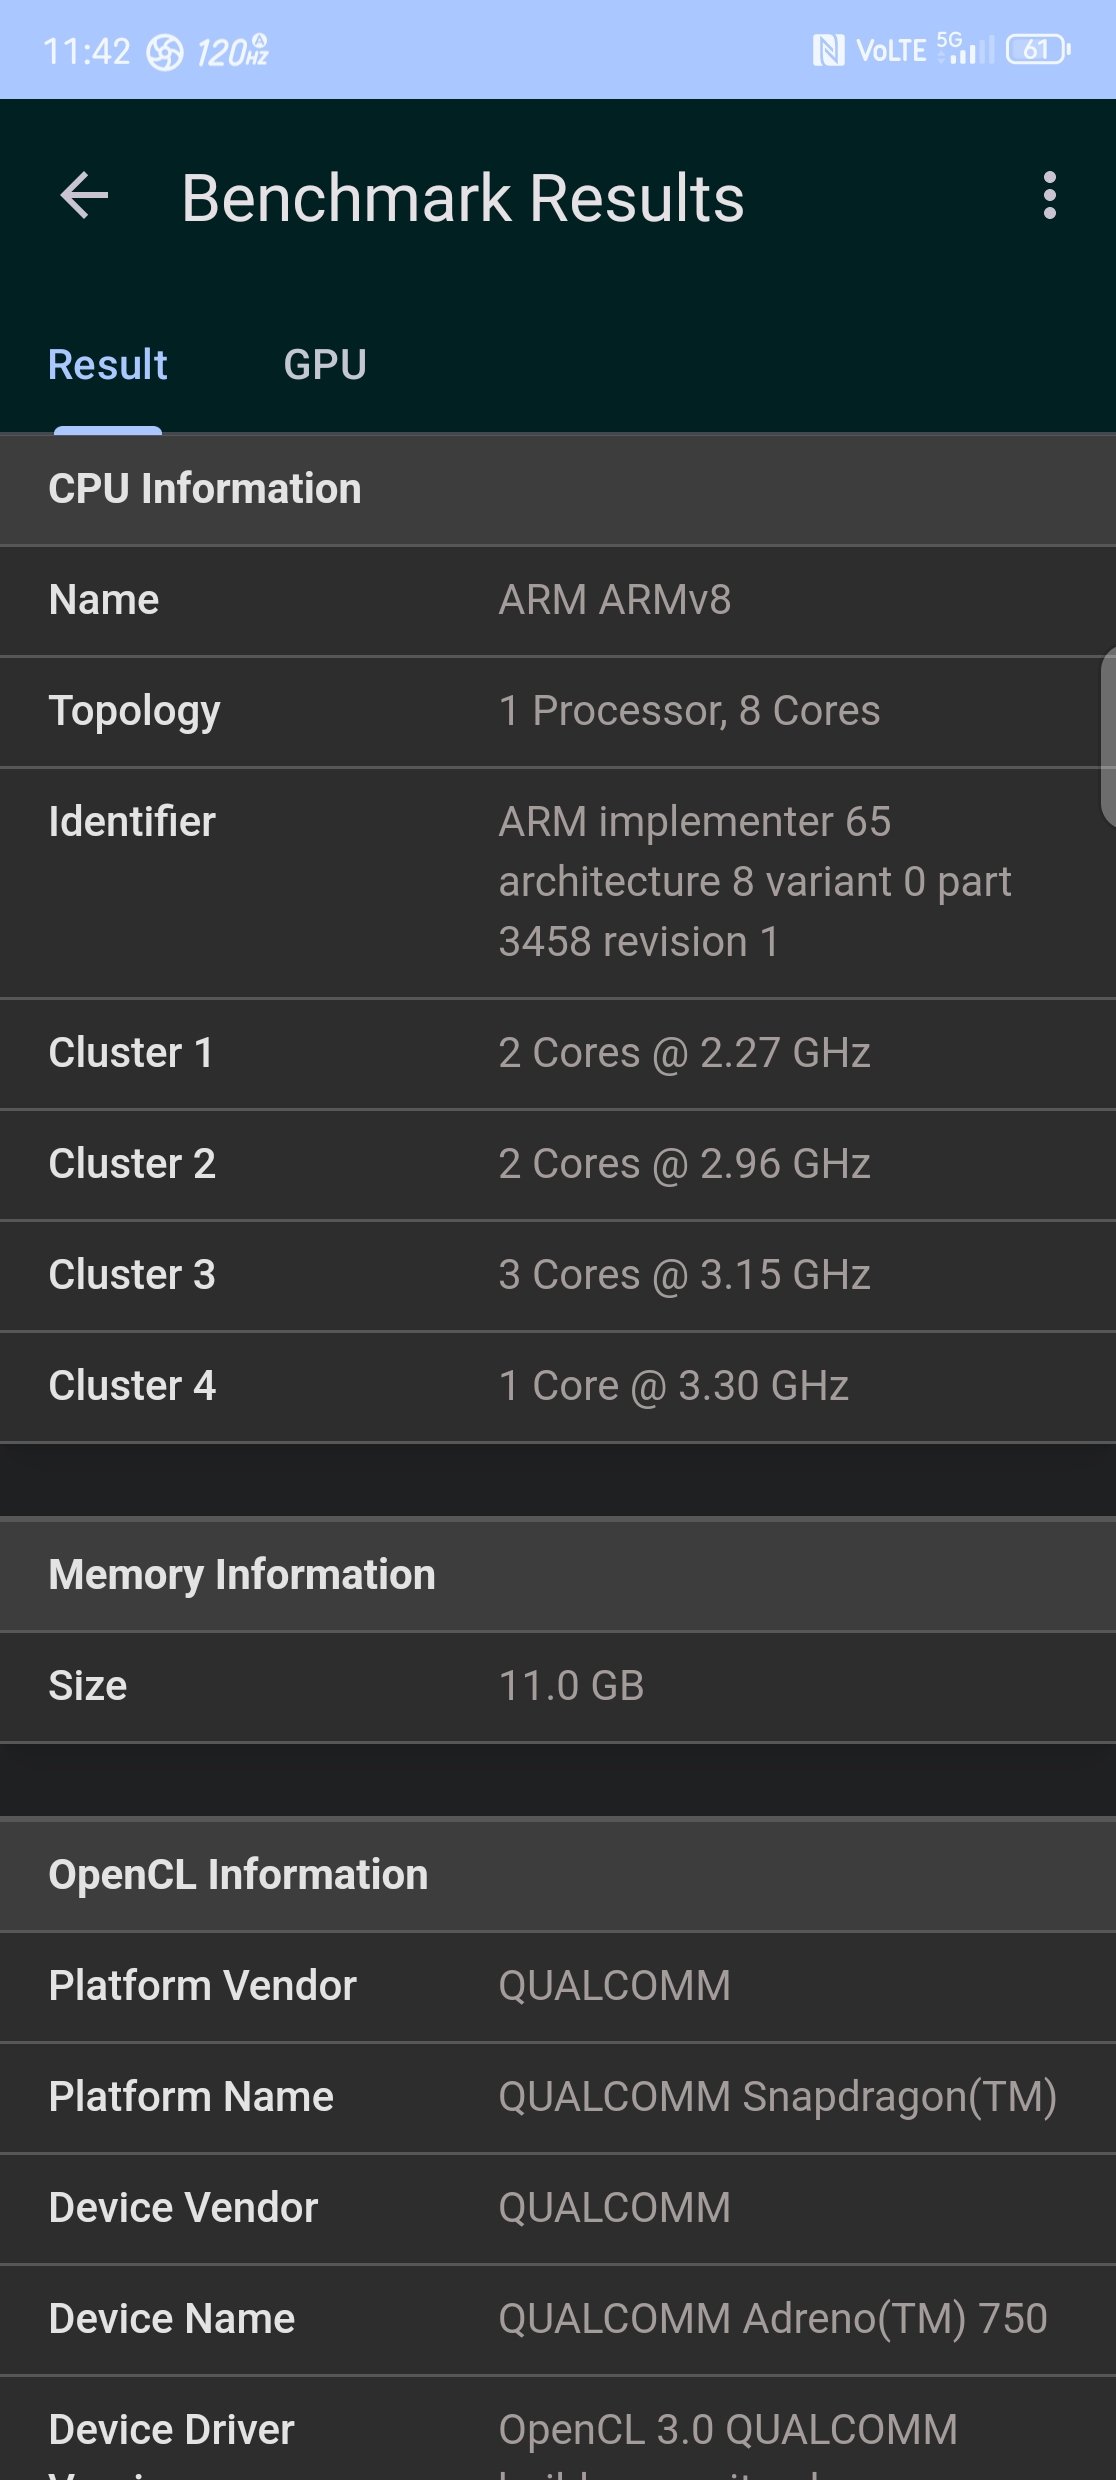
Task: Tap the 5G signal strength icon
Action: (x=966, y=48)
